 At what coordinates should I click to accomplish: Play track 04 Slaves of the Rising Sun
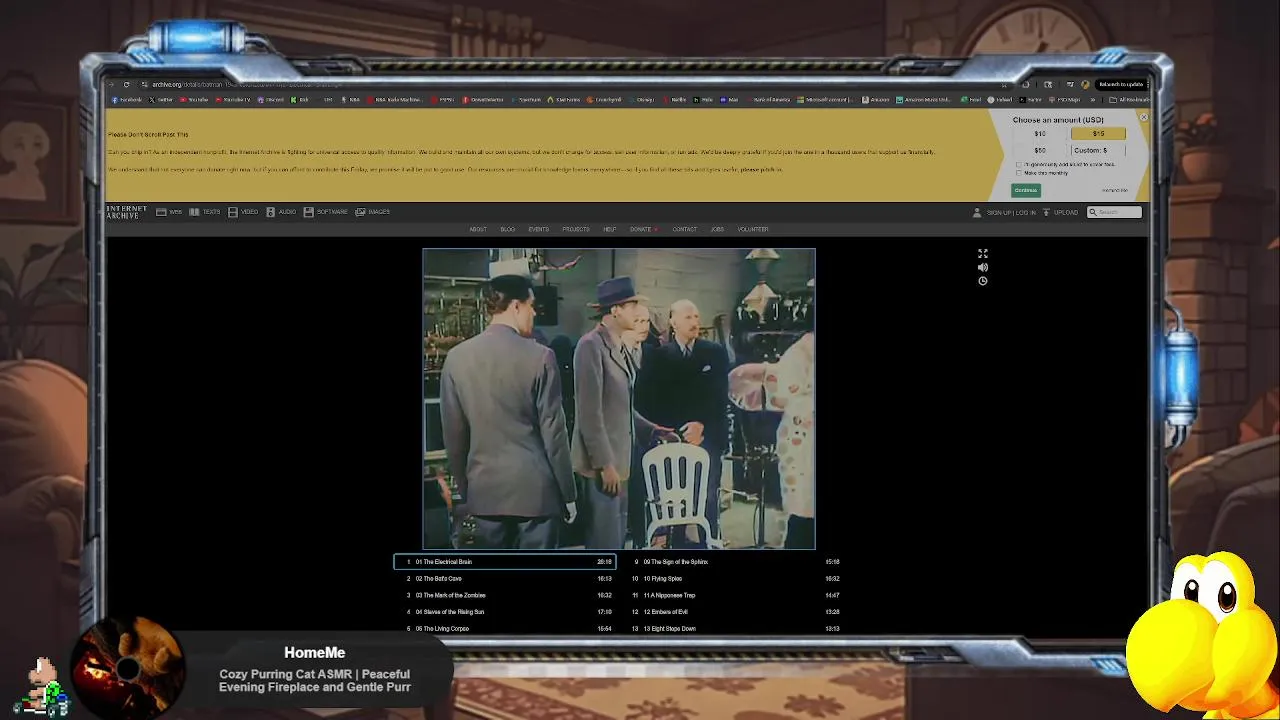tap(505, 612)
